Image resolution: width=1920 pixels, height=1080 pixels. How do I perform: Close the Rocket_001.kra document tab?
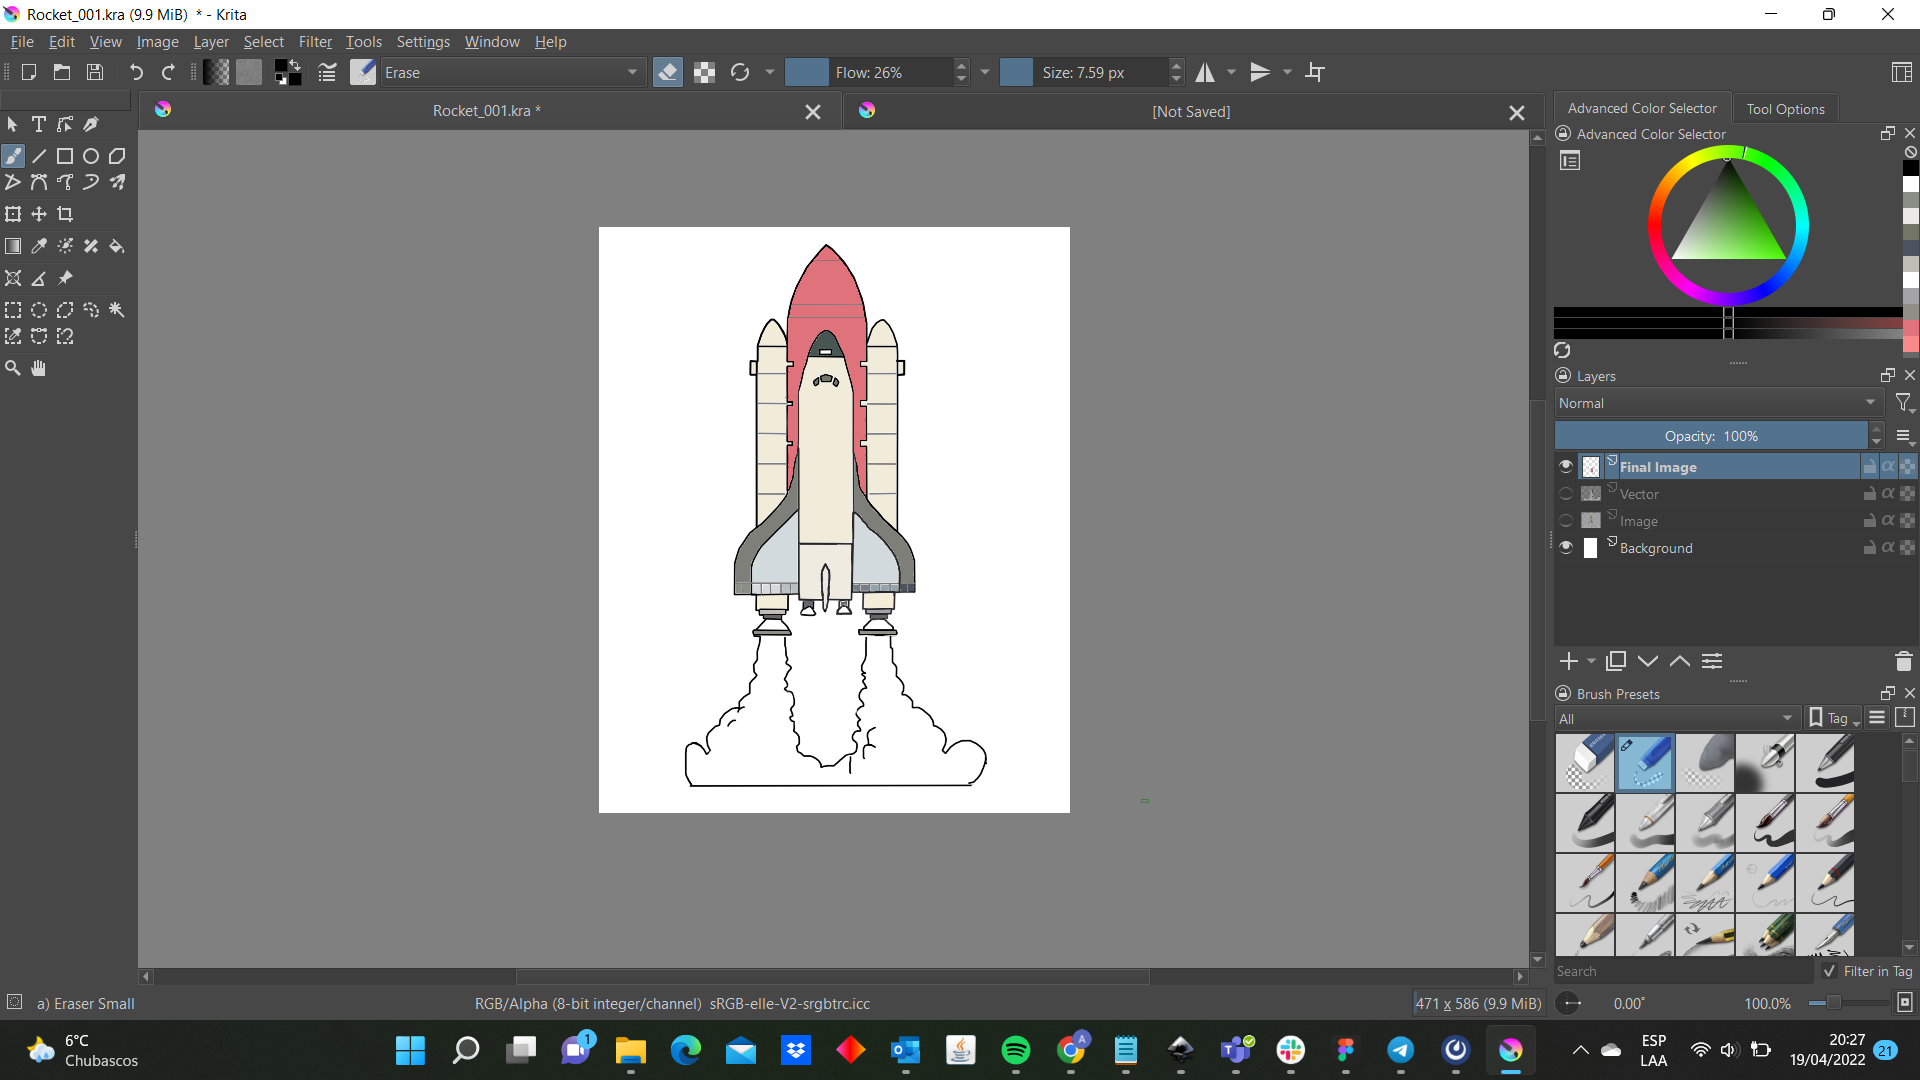coord(813,112)
